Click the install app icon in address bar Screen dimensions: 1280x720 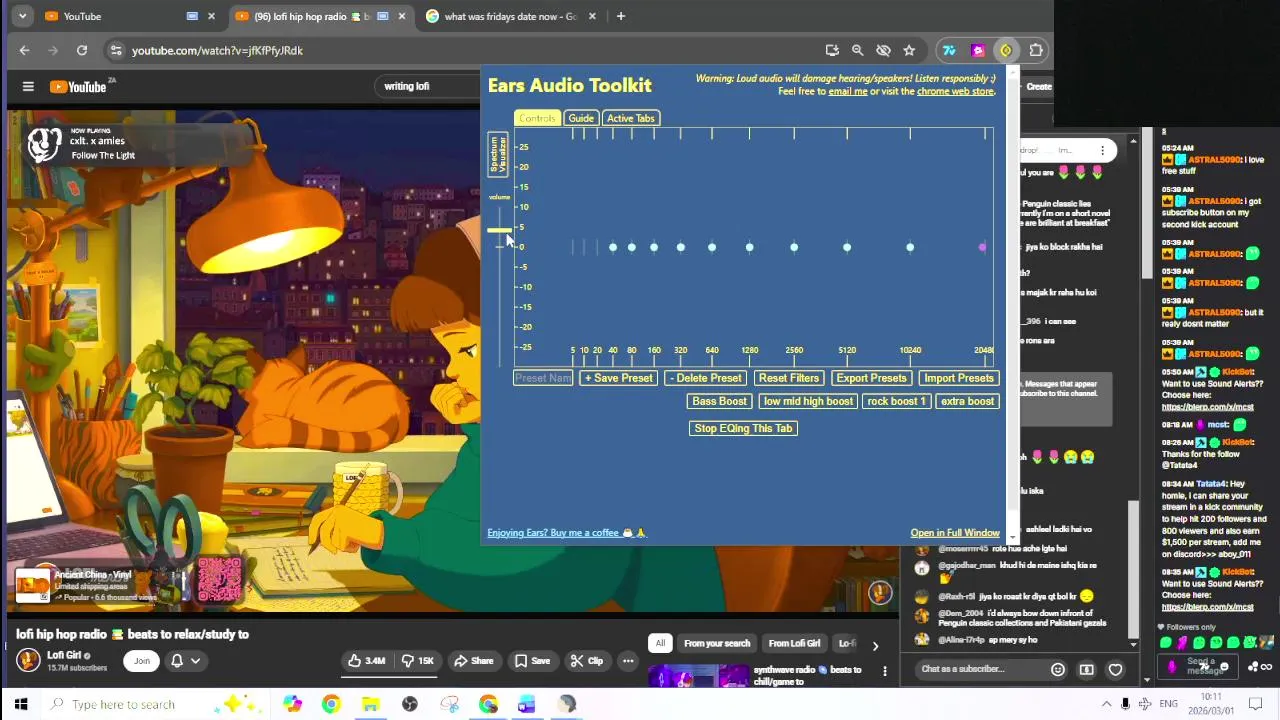click(832, 50)
